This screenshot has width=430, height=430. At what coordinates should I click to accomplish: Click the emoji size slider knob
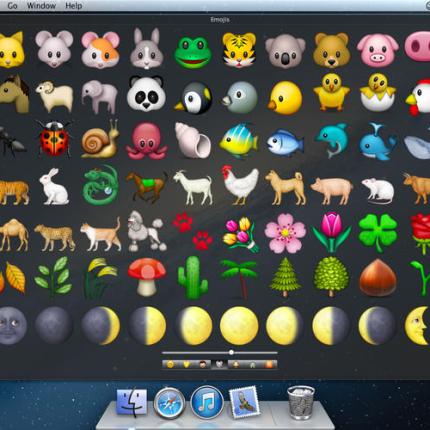click(x=231, y=352)
